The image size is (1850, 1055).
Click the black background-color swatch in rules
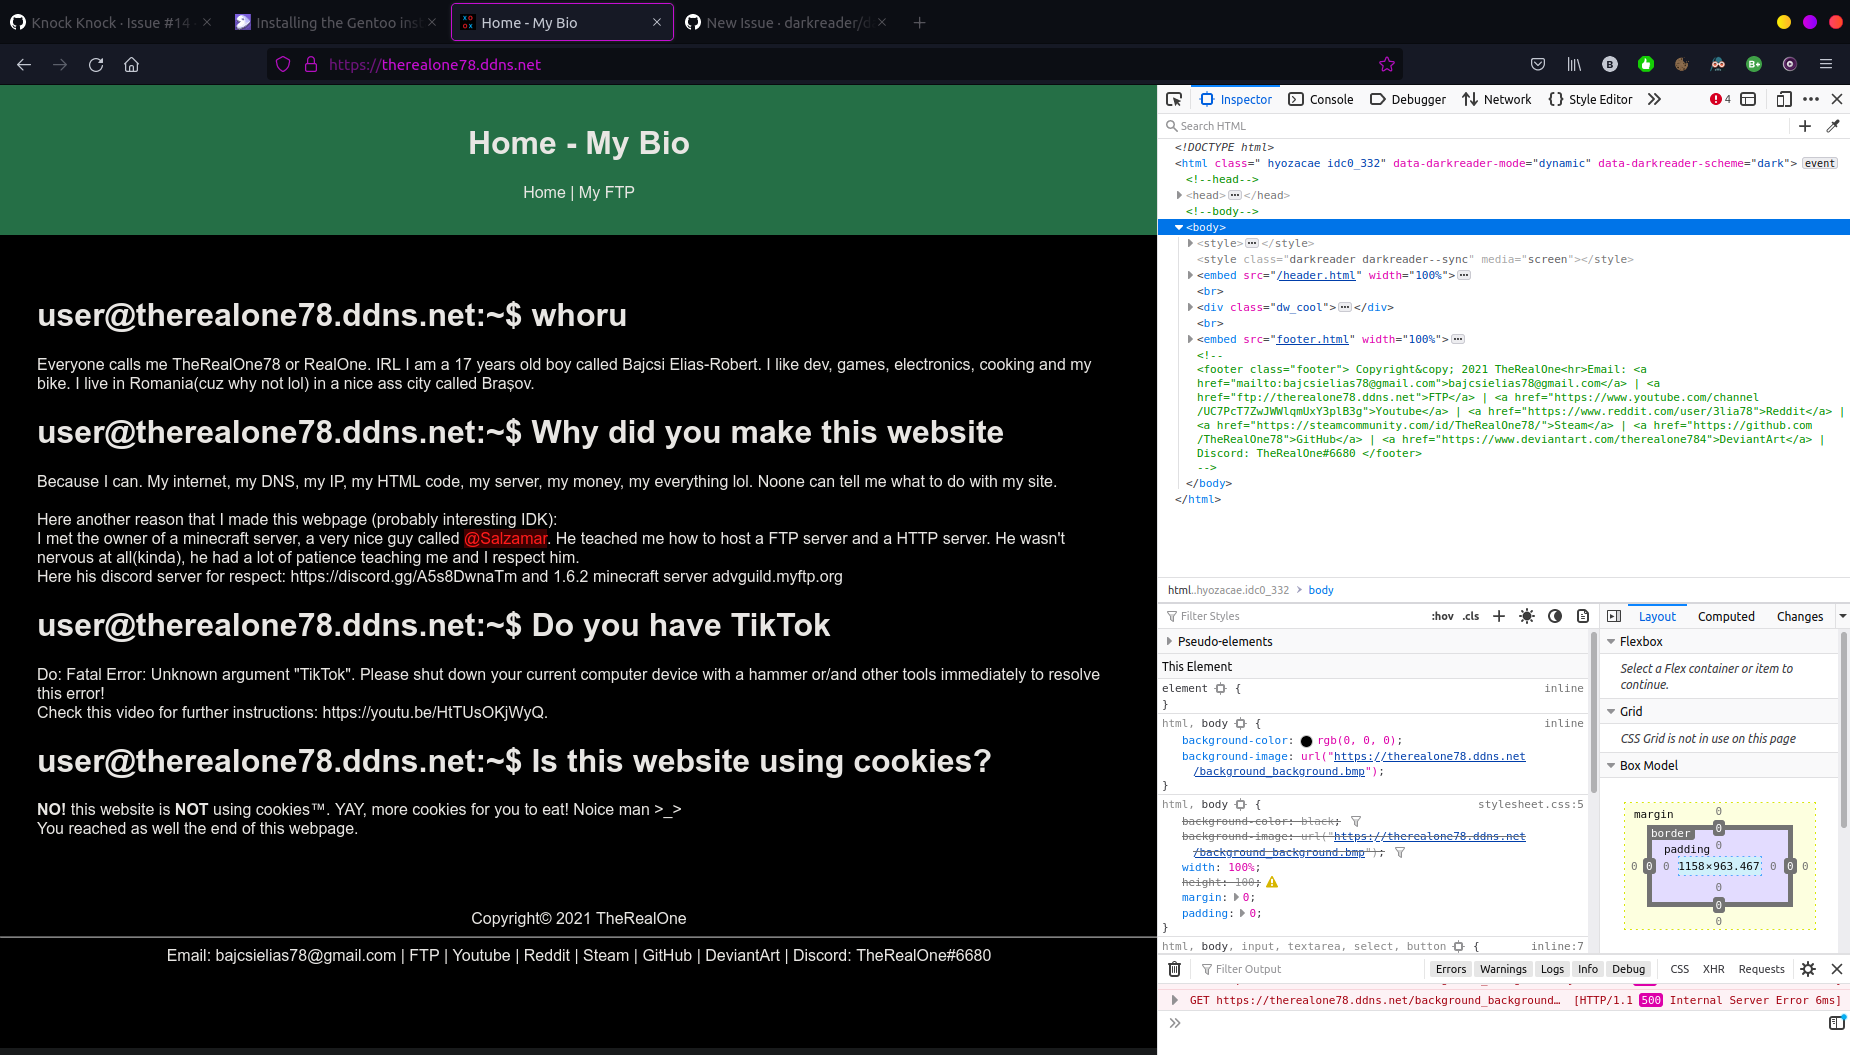[1307, 740]
